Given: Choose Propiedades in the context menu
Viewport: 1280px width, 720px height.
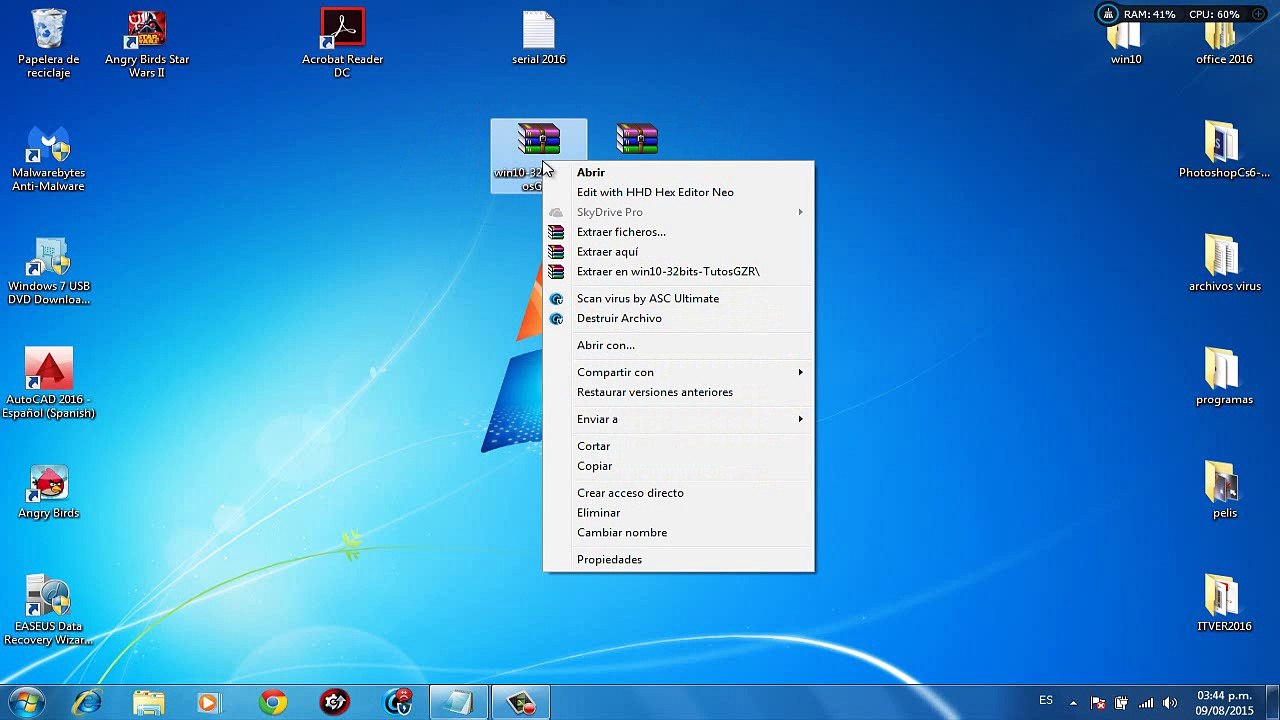Looking at the screenshot, I should click(679, 560).
